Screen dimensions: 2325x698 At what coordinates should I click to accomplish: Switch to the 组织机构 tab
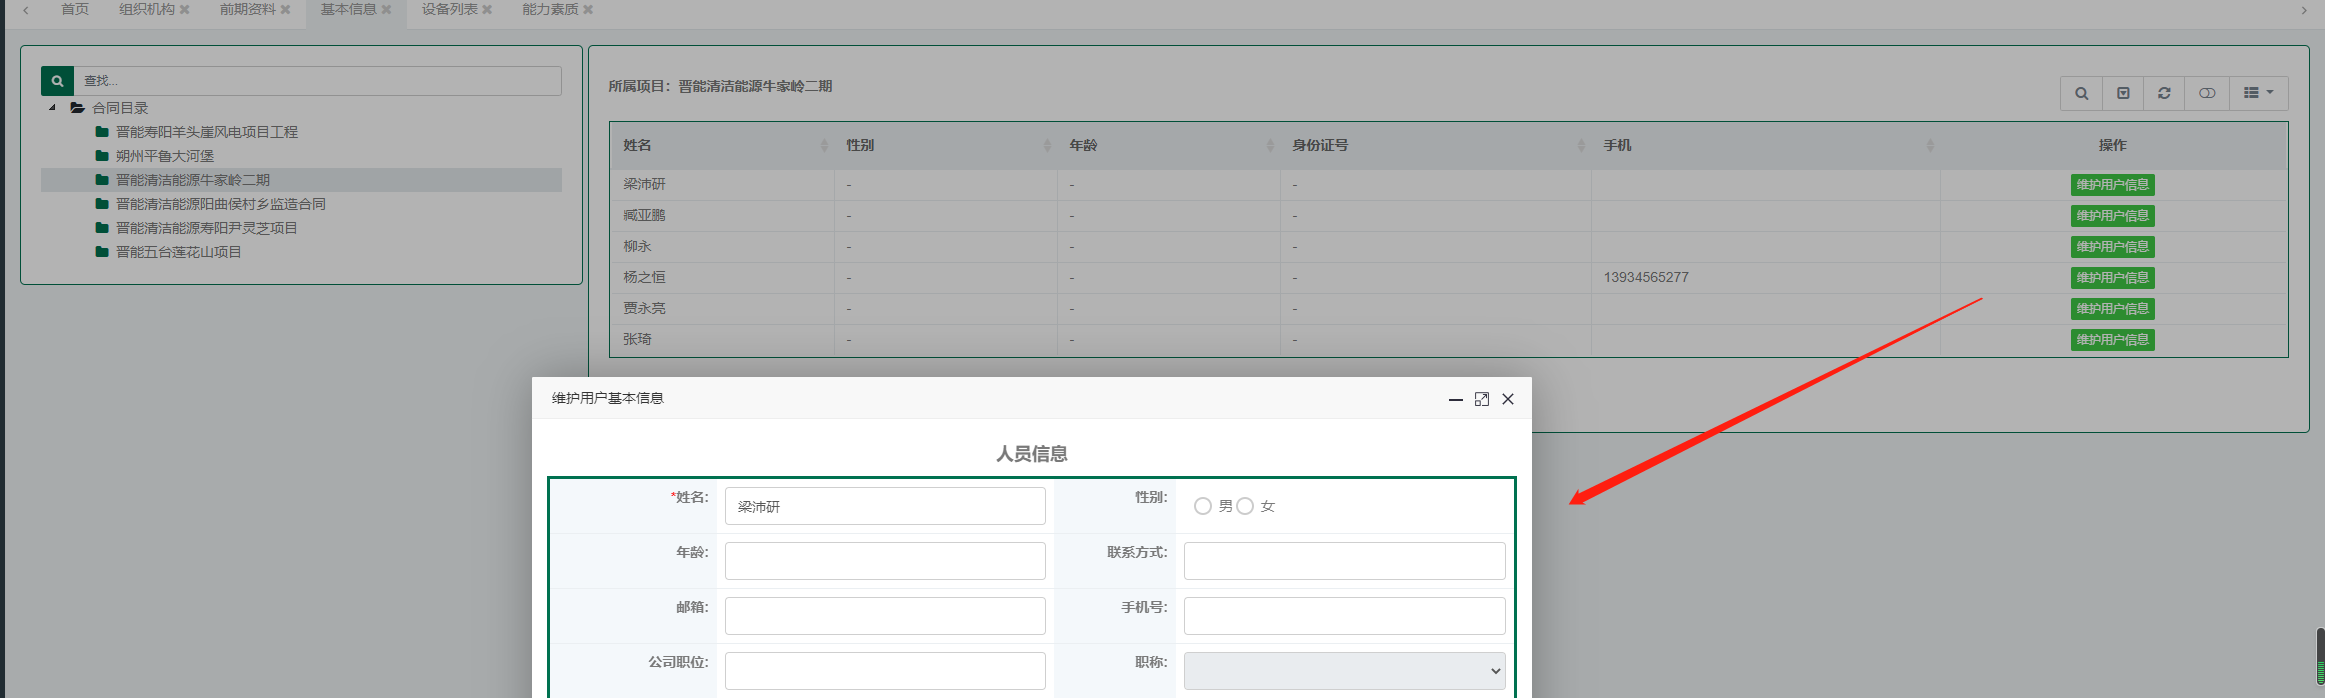147,9
